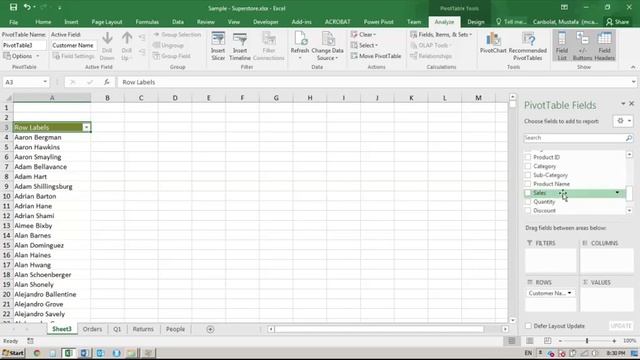Click the Drill Down arrow icon
This screenshot has height=360, width=640.
pos(107,39)
